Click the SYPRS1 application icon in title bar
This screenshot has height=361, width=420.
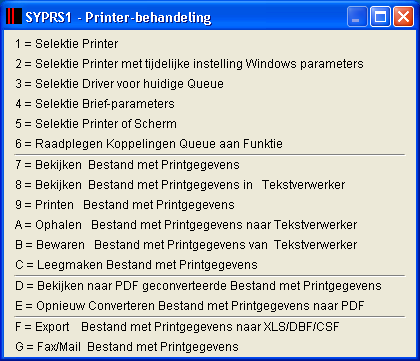point(14,16)
